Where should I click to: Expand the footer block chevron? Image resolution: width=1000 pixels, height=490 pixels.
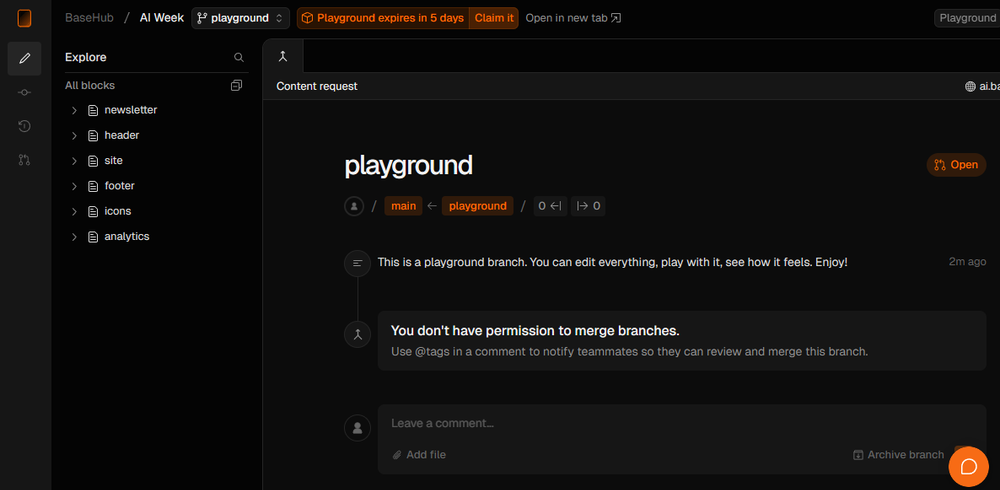point(74,186)
